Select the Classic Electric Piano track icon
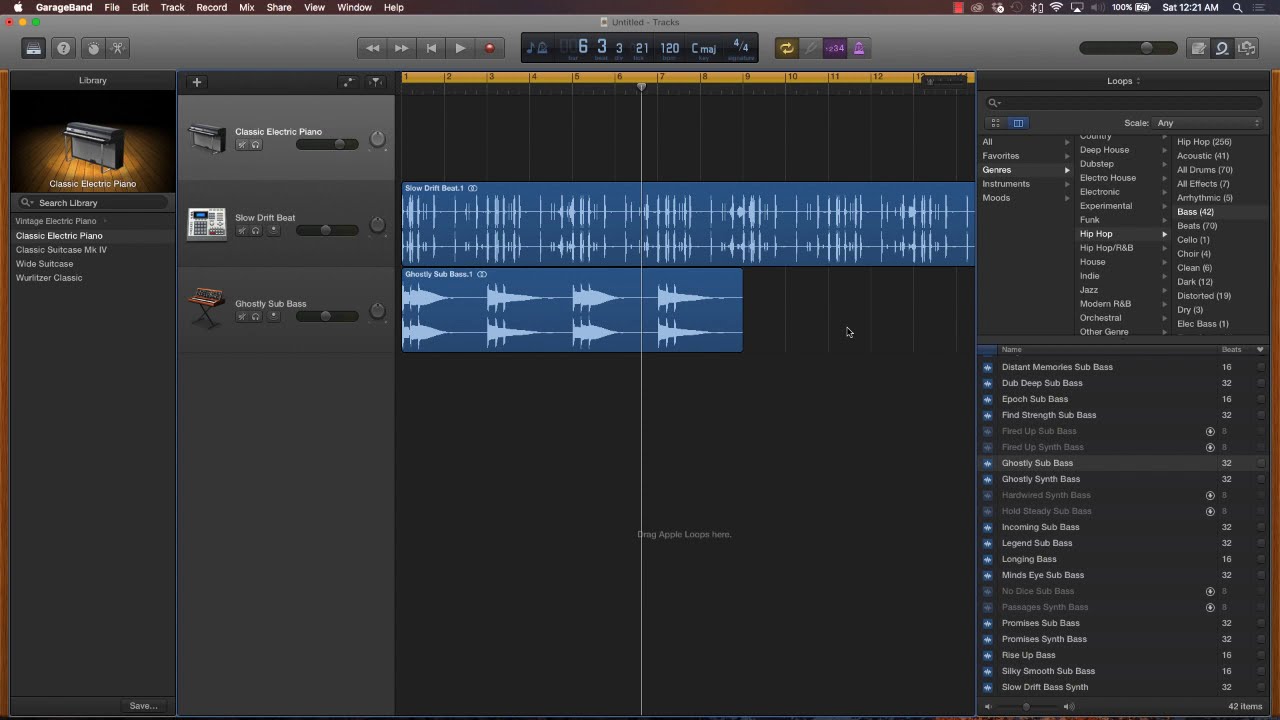The height and width of the screenshot is (720, 1280). coord(207,138)
